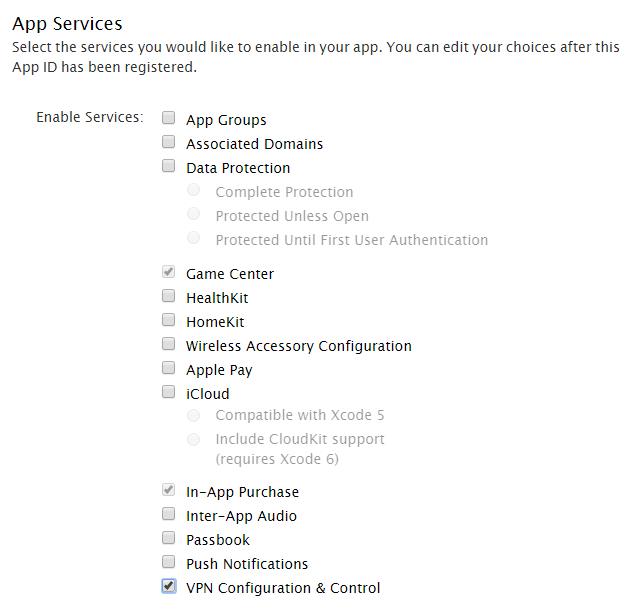Enable the iCloud checkbox
Viewport: 633px width, 607px height.
click(168, 391)
